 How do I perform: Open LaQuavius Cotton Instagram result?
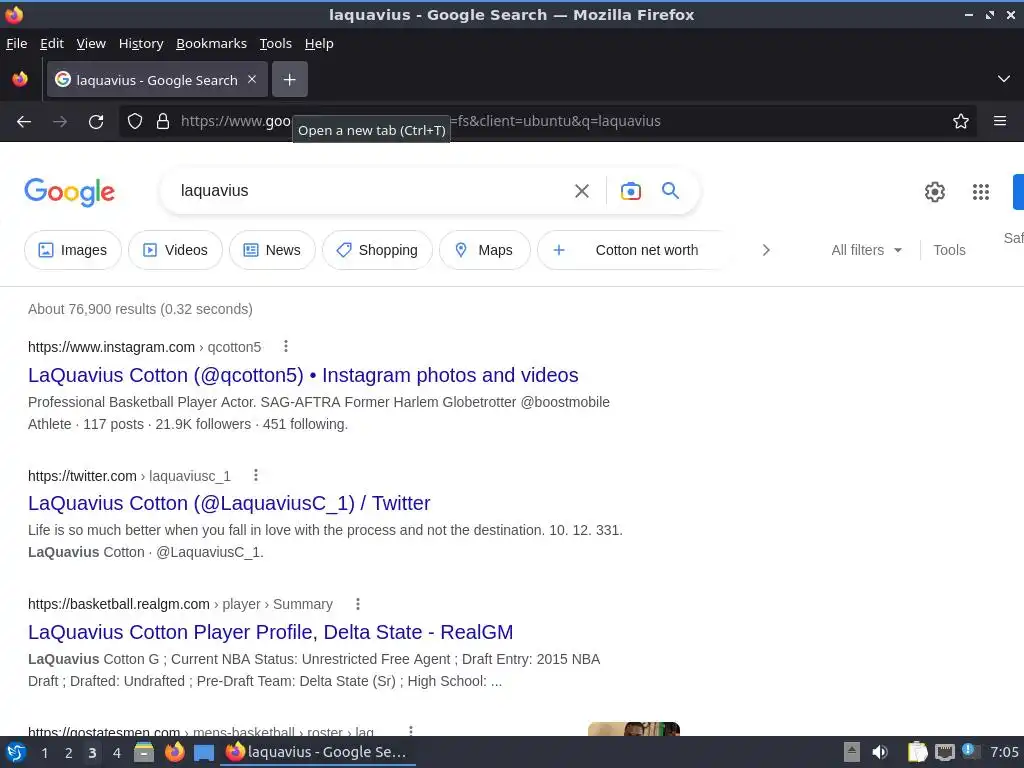point(303,376)
